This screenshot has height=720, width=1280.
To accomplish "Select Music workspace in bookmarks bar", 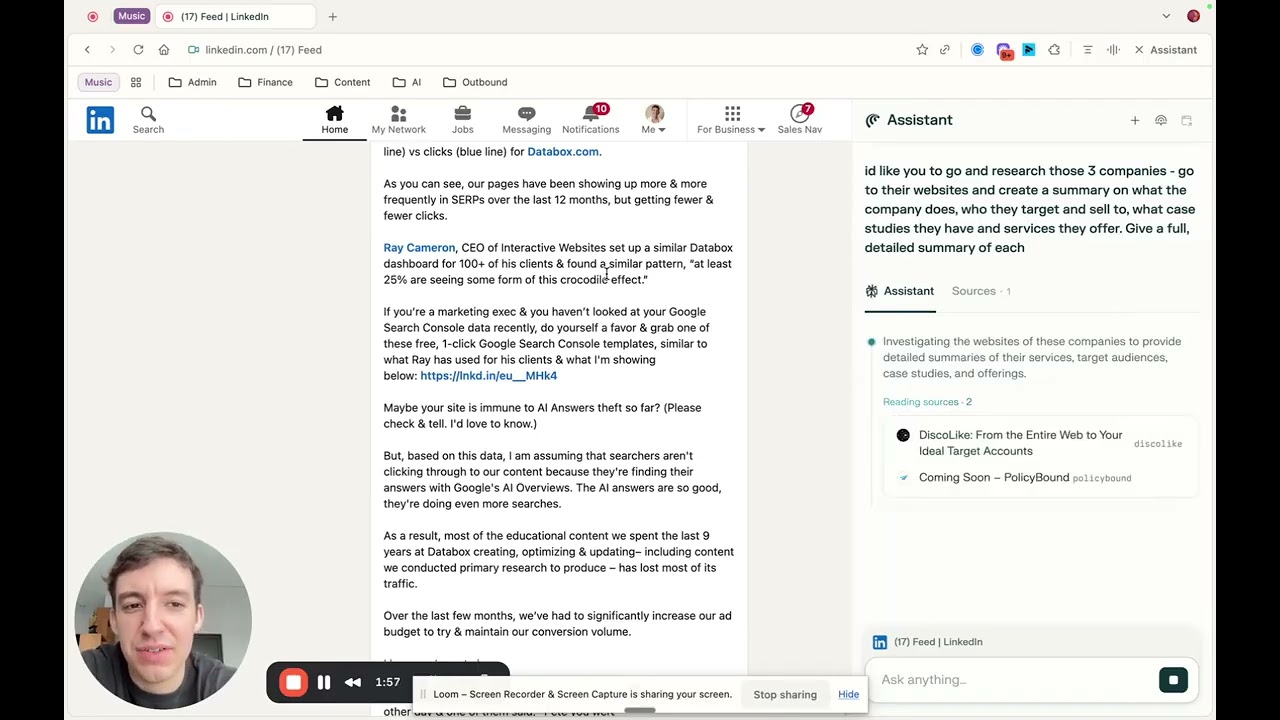I will coord(98,82).
